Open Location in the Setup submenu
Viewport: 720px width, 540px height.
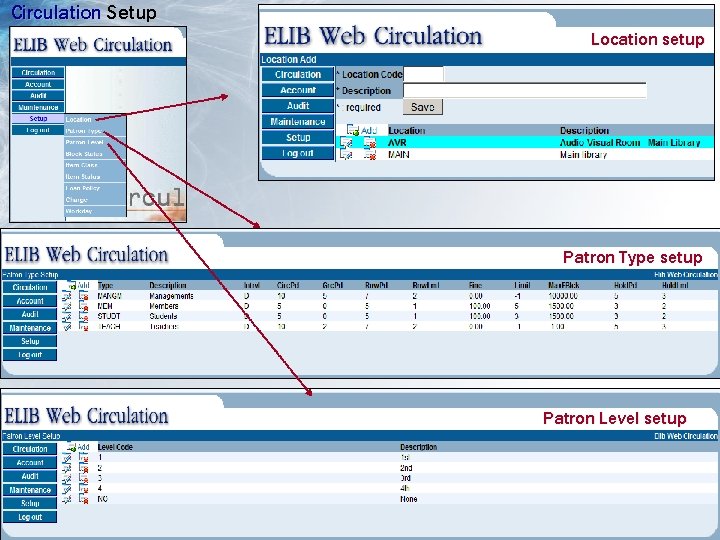click(95, 119)
